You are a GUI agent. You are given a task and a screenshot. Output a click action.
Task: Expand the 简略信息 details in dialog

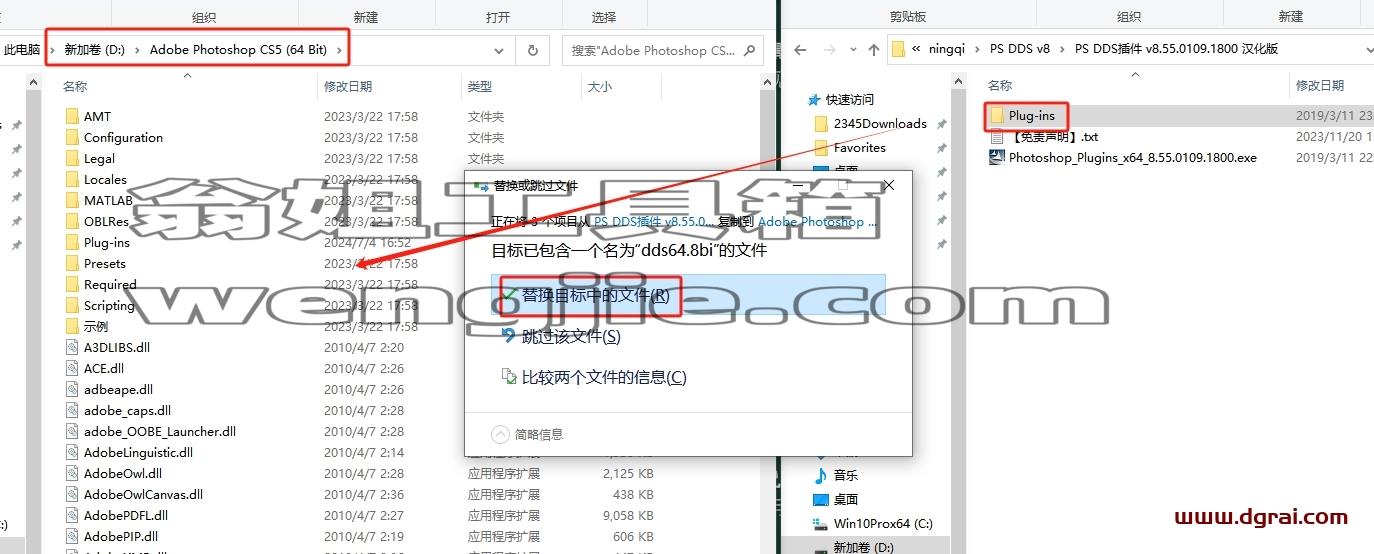[x=501, y=434]
